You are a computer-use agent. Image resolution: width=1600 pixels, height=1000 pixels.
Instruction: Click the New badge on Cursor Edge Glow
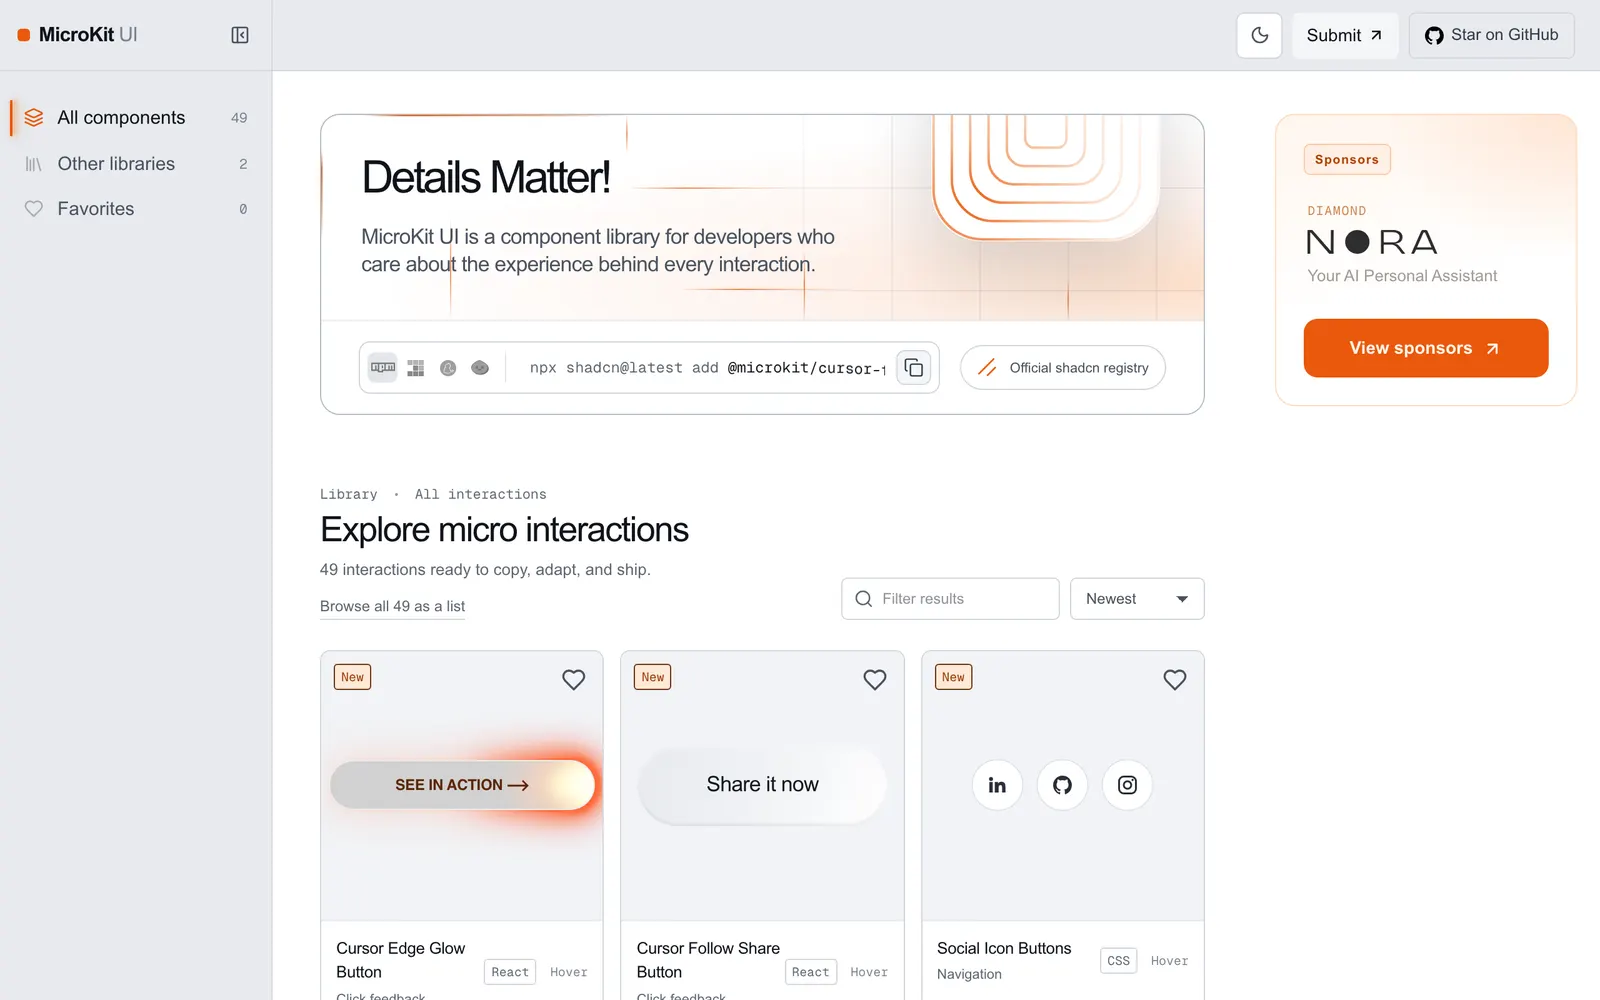coord(353,677)
